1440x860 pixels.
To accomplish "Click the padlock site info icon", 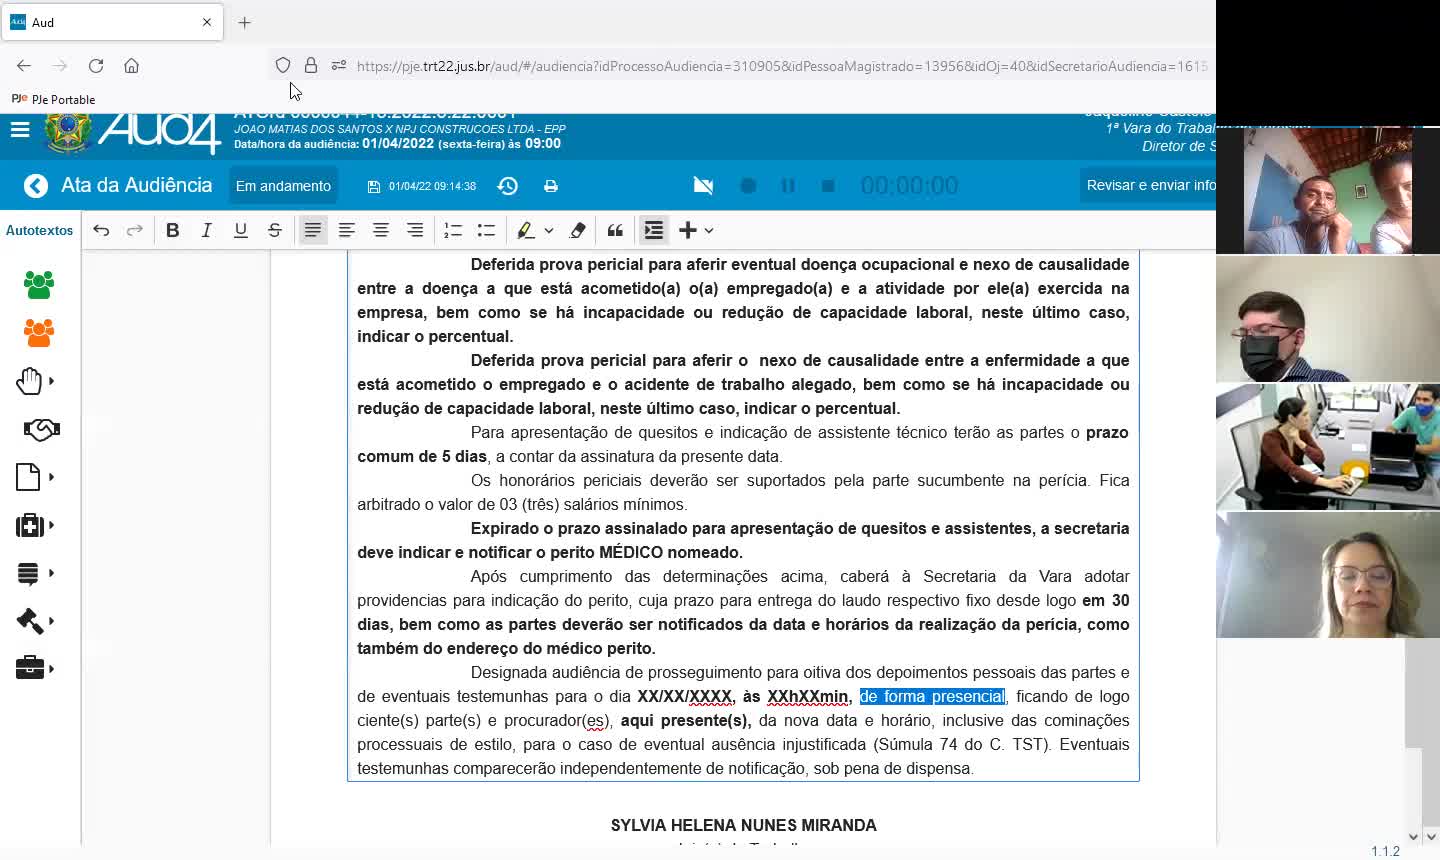I will (311, 66).
